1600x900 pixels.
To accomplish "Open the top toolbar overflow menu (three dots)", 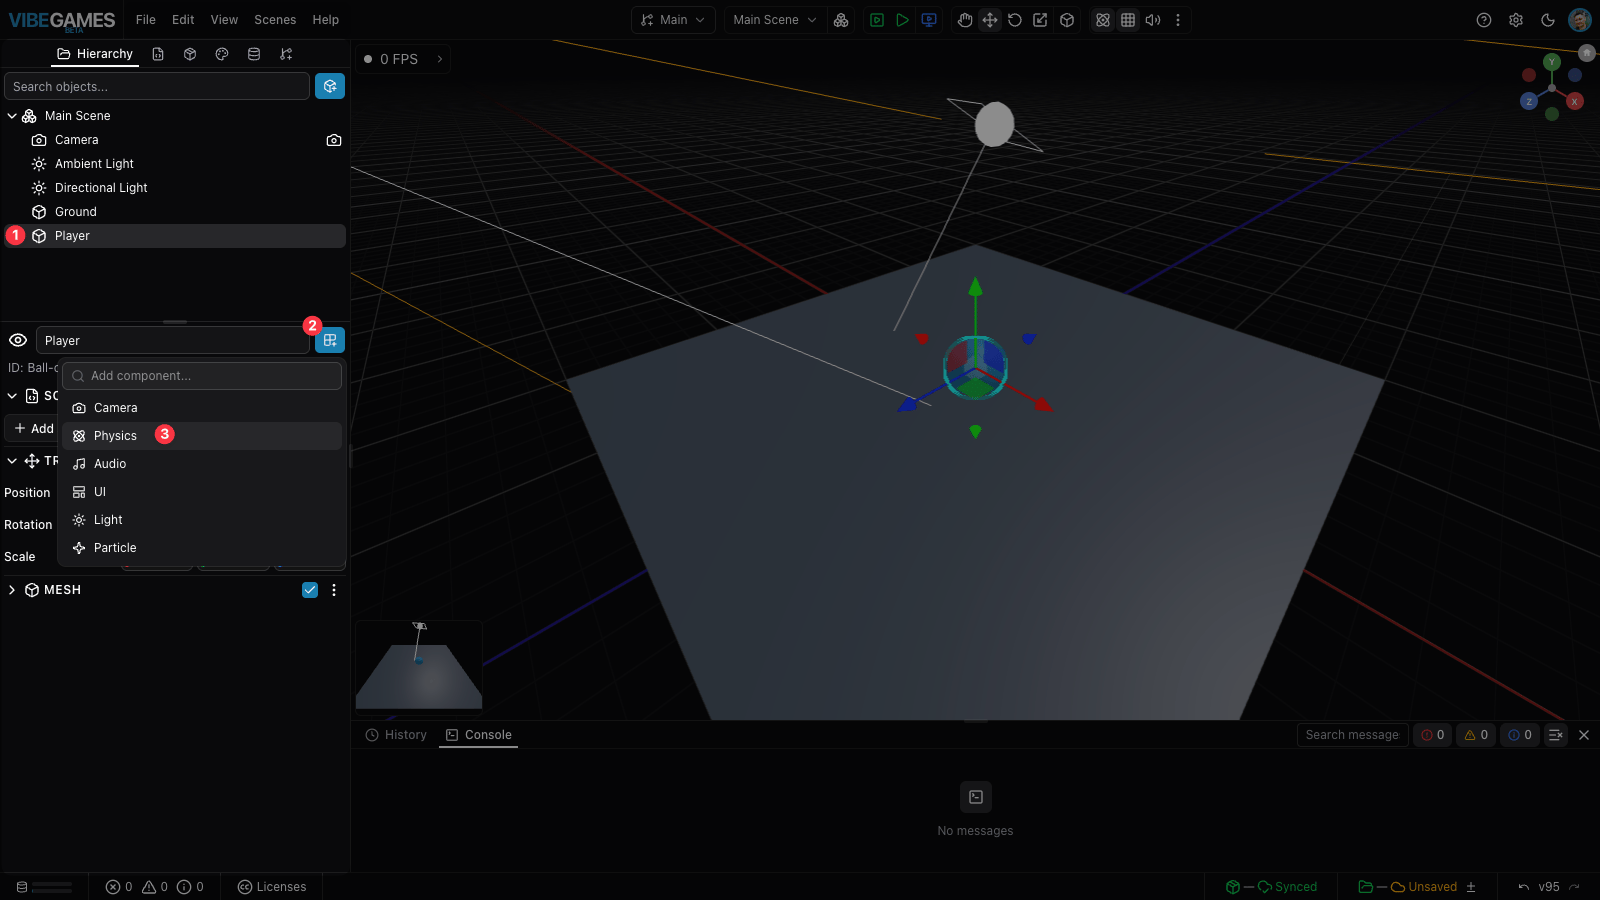I will tap(1178, 20).
